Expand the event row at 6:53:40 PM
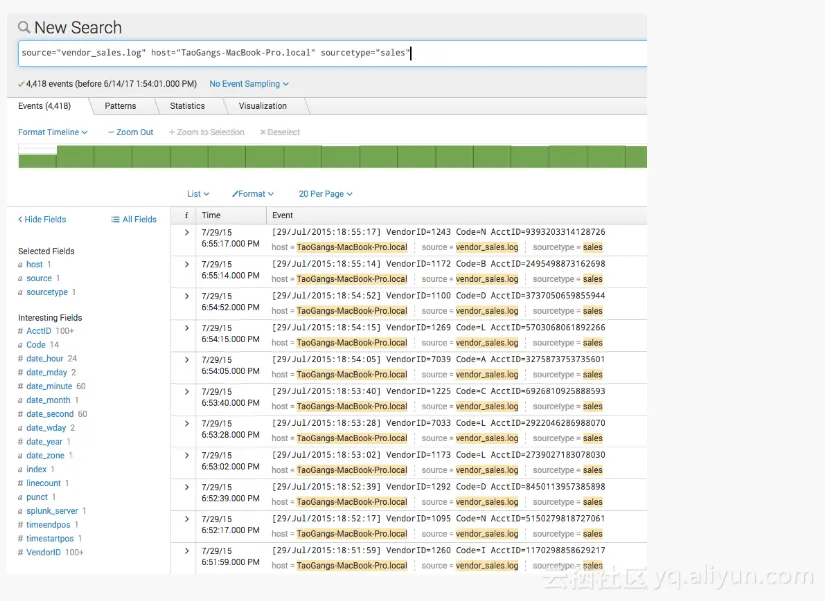 click(187, 391)
